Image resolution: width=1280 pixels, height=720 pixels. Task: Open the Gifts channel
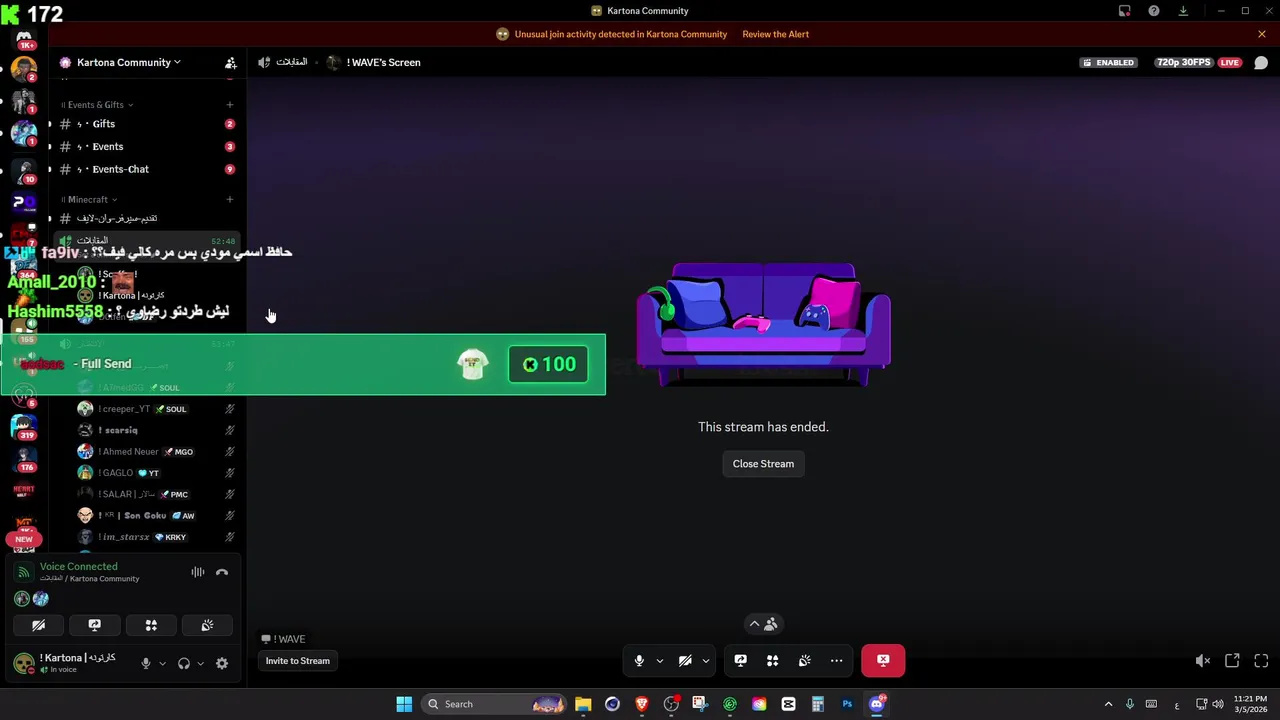pyautogui.click(x=145, y=124)
